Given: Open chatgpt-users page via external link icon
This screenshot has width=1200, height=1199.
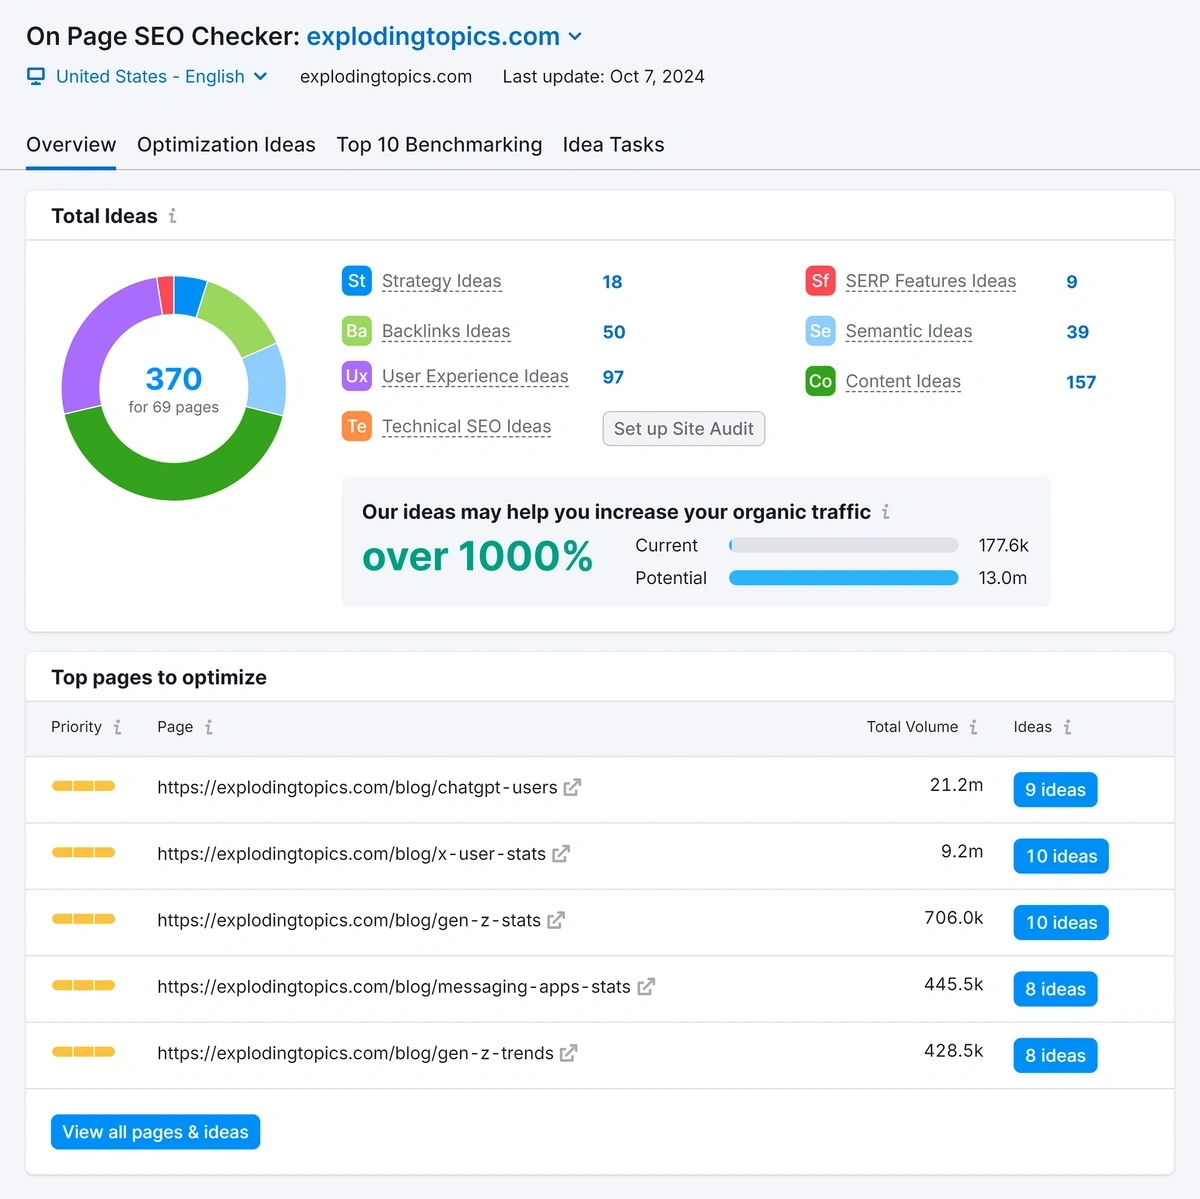Looking at the screenshot, I should [572, 788].
